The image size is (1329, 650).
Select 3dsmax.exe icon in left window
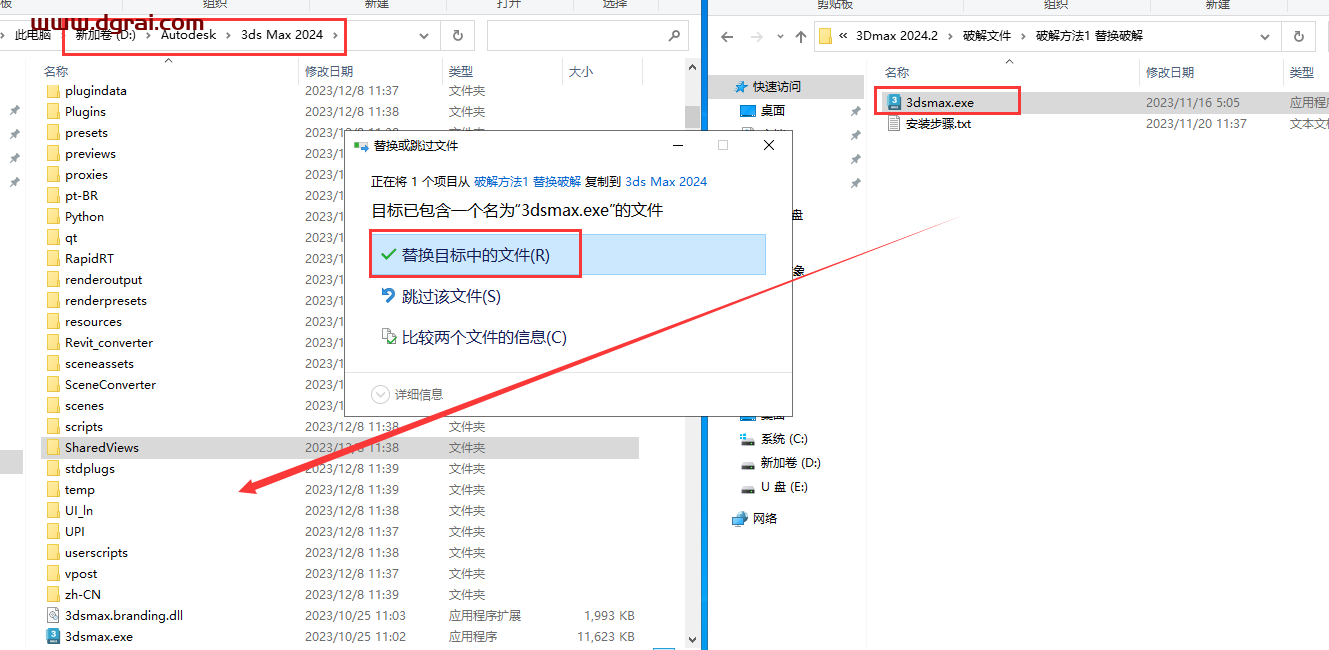(54, 636)
